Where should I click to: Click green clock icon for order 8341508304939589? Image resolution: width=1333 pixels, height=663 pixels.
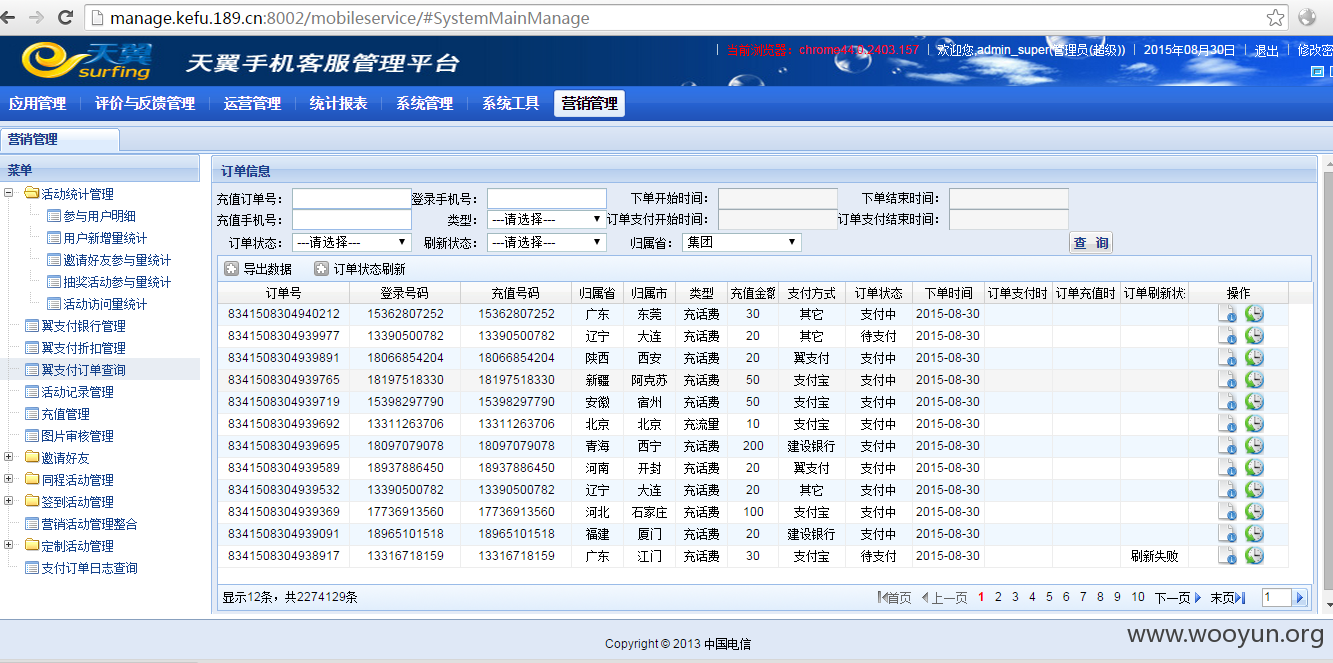point(1254,468)
